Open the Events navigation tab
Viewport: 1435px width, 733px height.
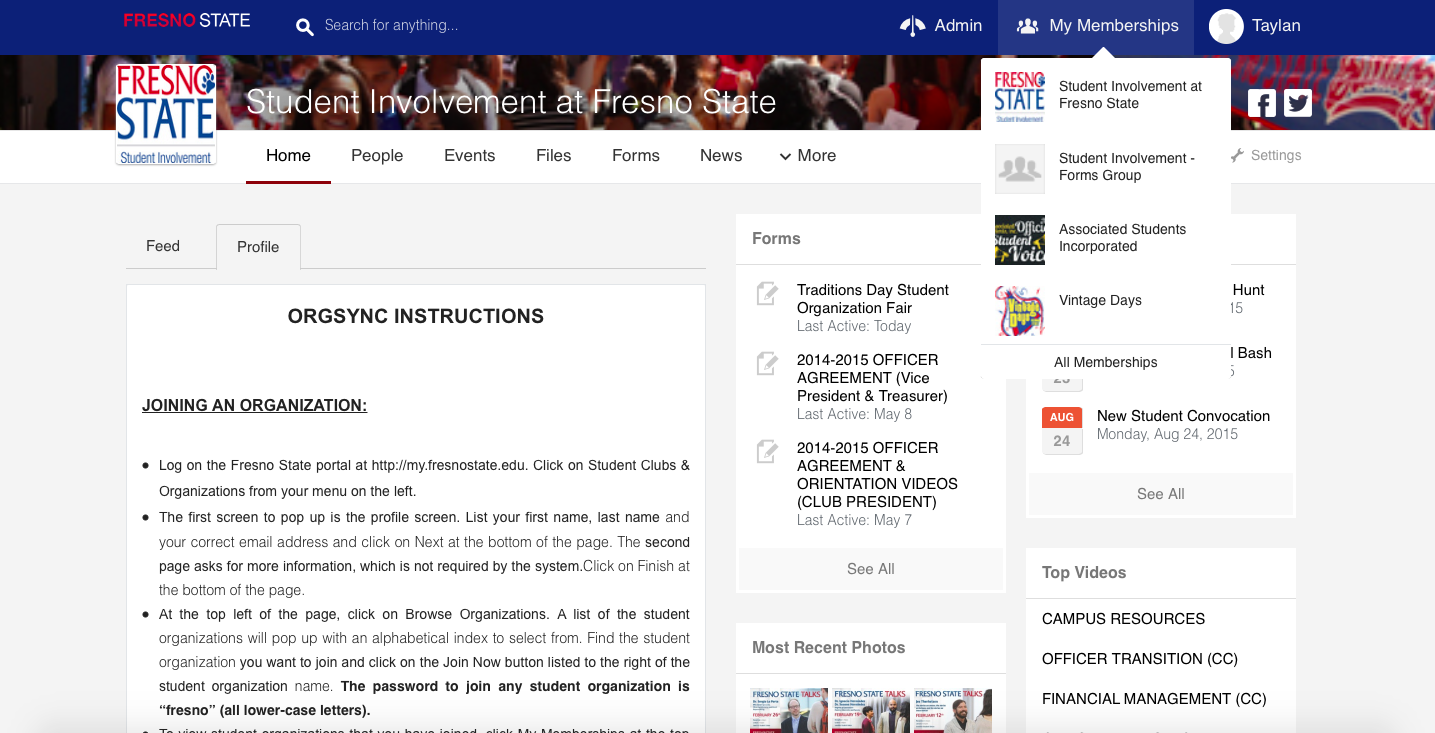[469, 156]
